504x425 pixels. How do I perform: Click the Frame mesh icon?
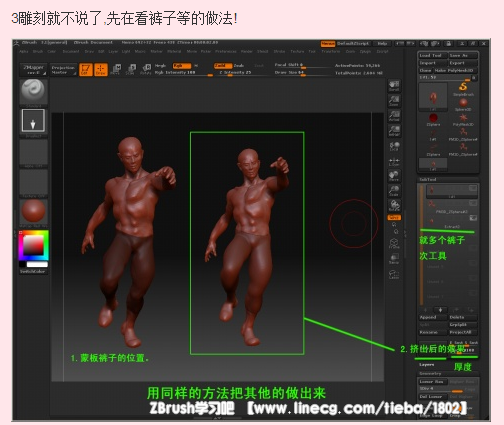(x=394, y=243)
